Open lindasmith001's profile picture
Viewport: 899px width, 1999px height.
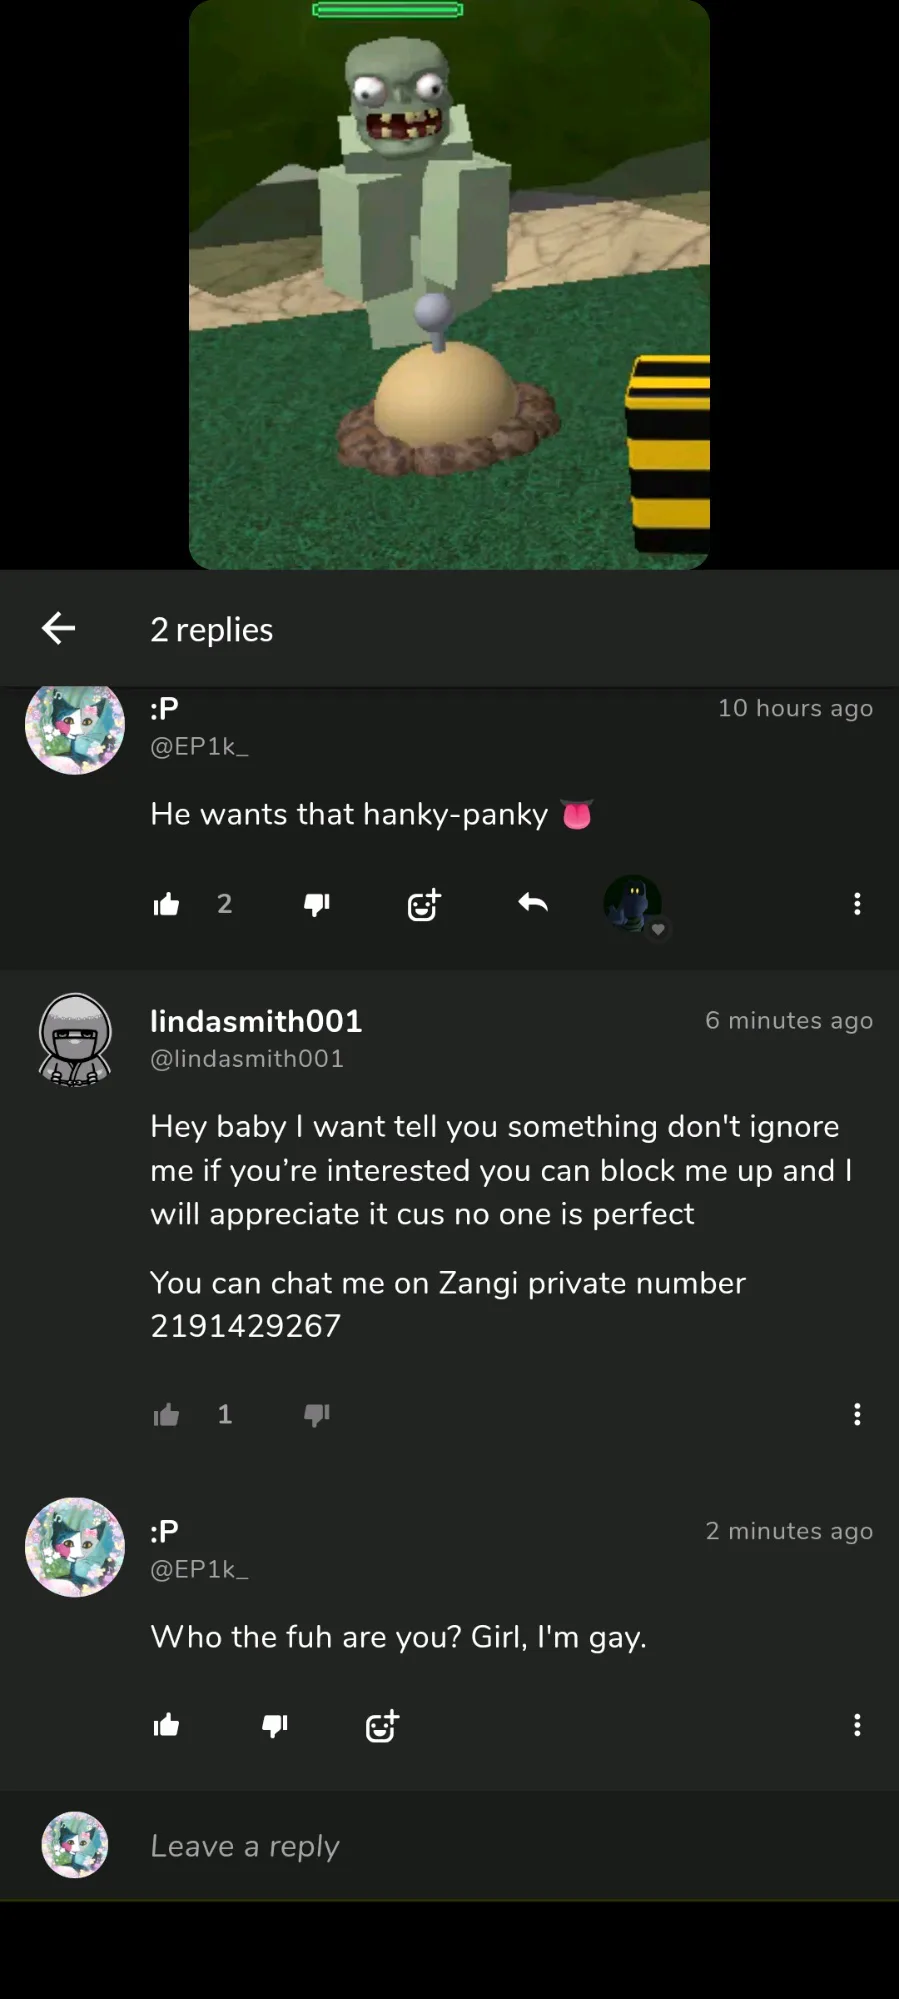point(75,1040)
